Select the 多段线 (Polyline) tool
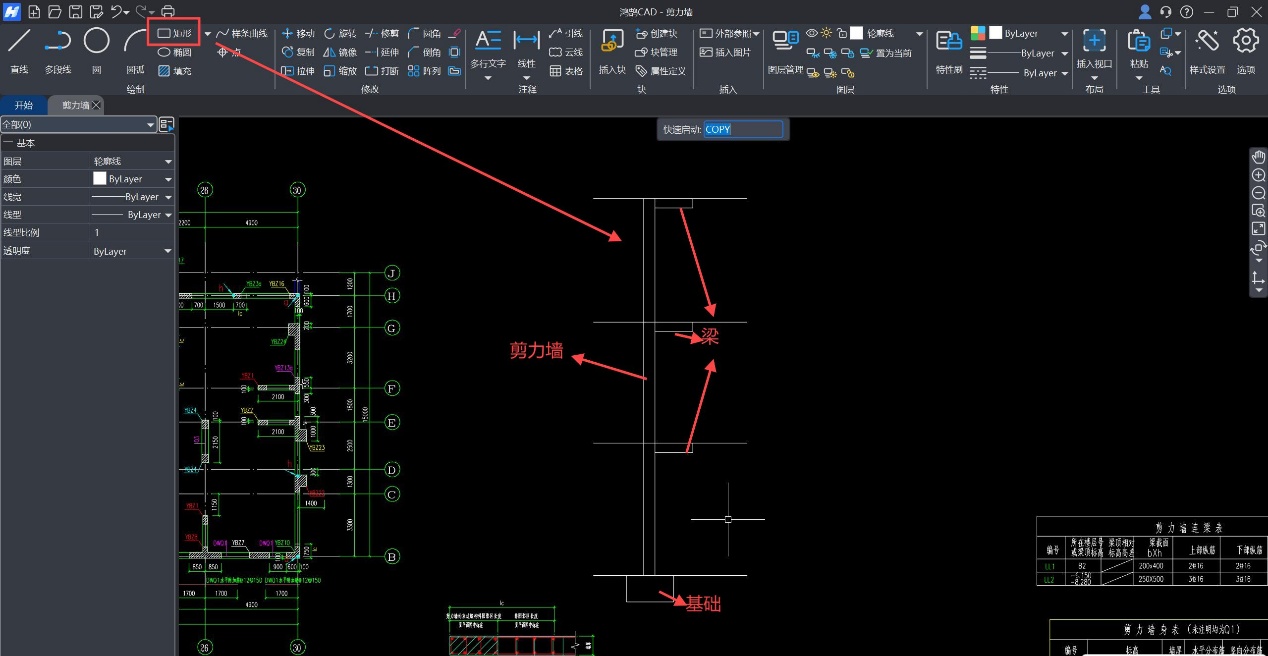This screenshot has width=1268, height=656. pos(58,48)
